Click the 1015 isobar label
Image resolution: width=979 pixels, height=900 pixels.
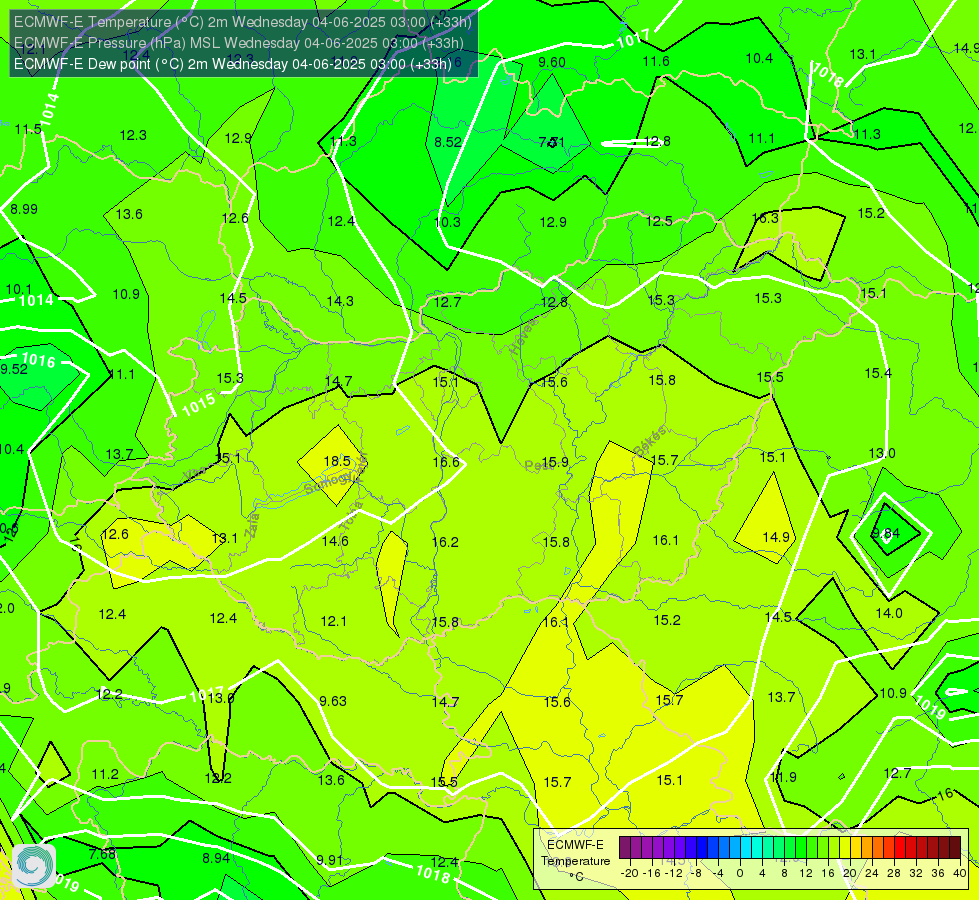point(199,404)
